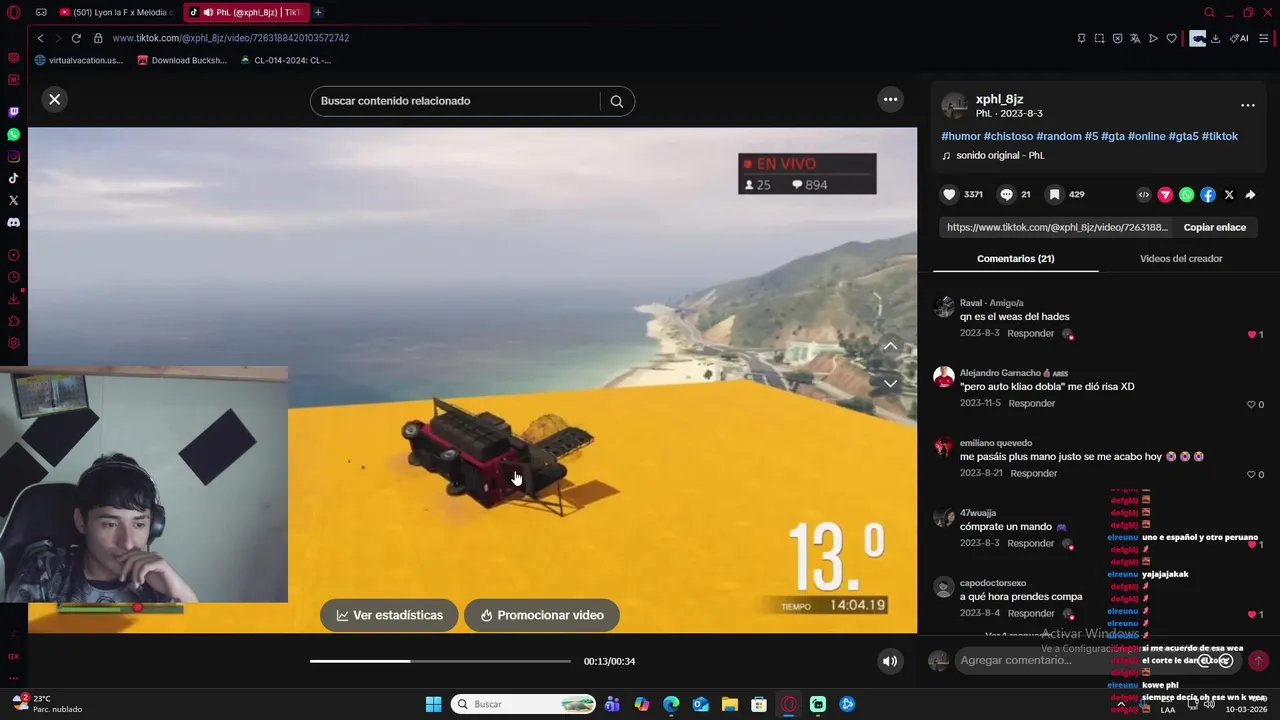Open WhatsApp in Opera sidebar

(x=14, y=134)
